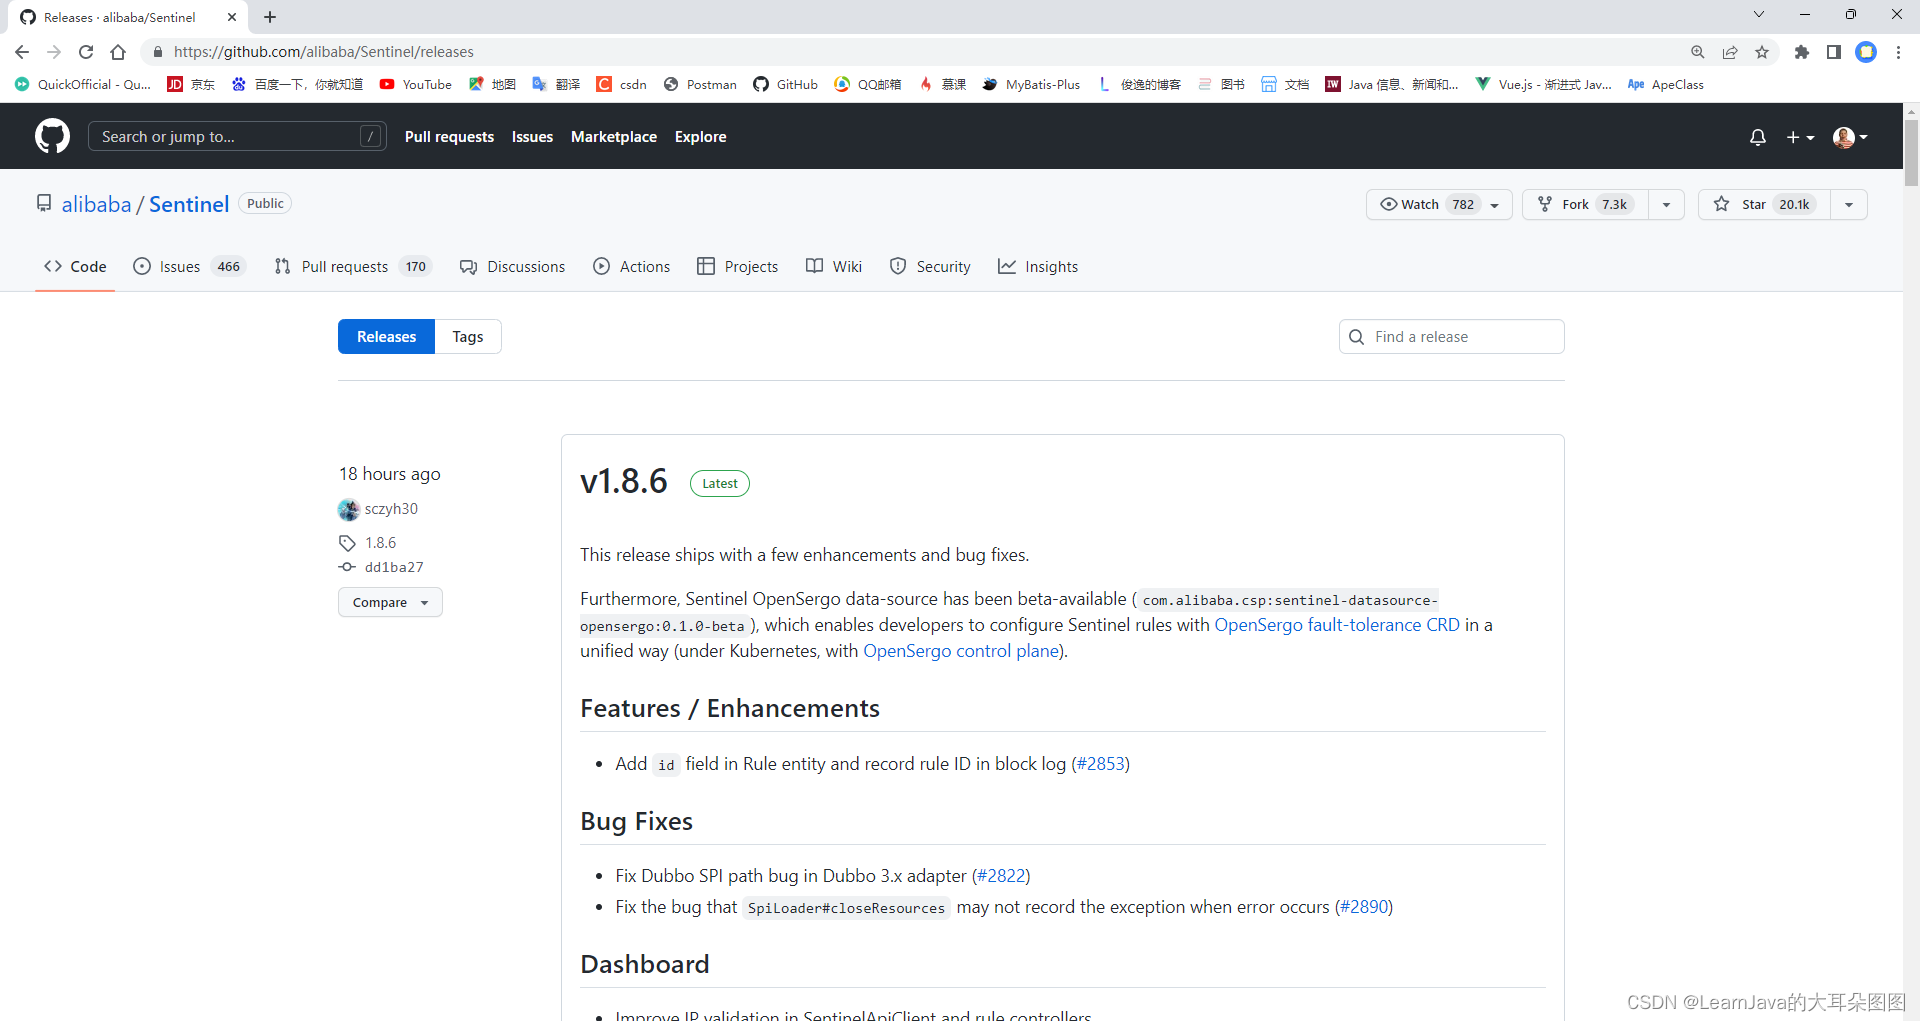Open pull request #2822

[x=1001, y=876]
